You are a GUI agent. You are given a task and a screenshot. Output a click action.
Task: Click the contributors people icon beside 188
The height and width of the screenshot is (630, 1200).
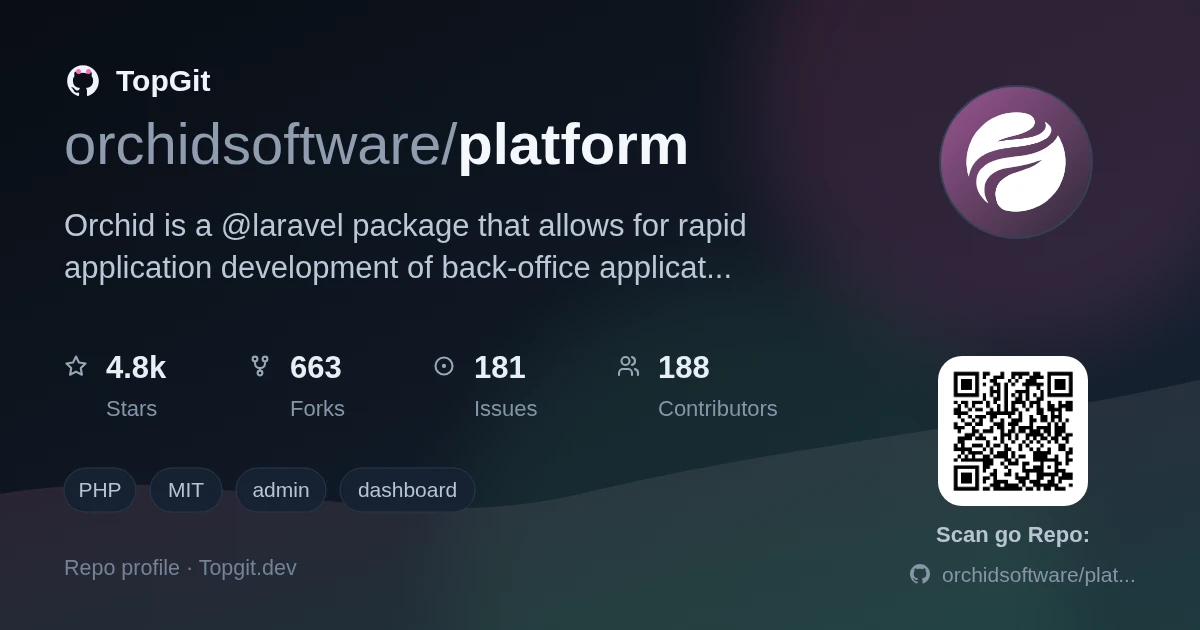[x=628, y=366]
